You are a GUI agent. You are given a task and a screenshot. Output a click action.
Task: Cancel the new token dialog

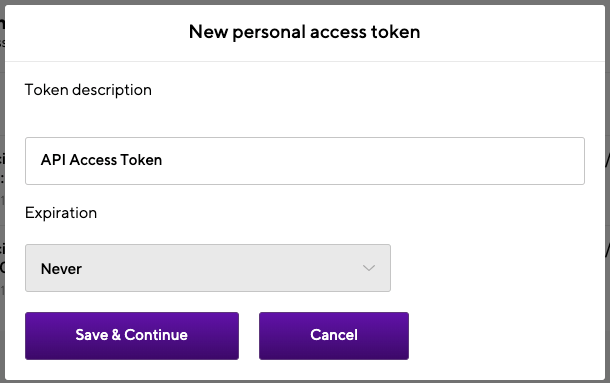(334, 336)
